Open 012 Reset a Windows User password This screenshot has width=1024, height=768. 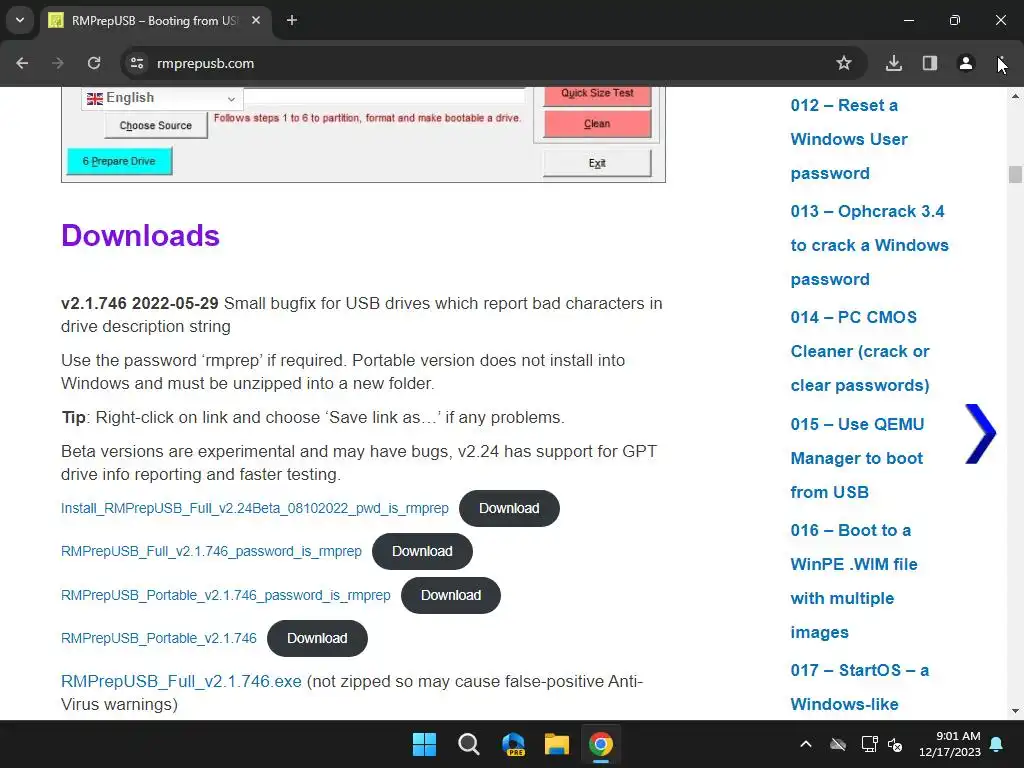pyautogui.click(x=849, y=139)
